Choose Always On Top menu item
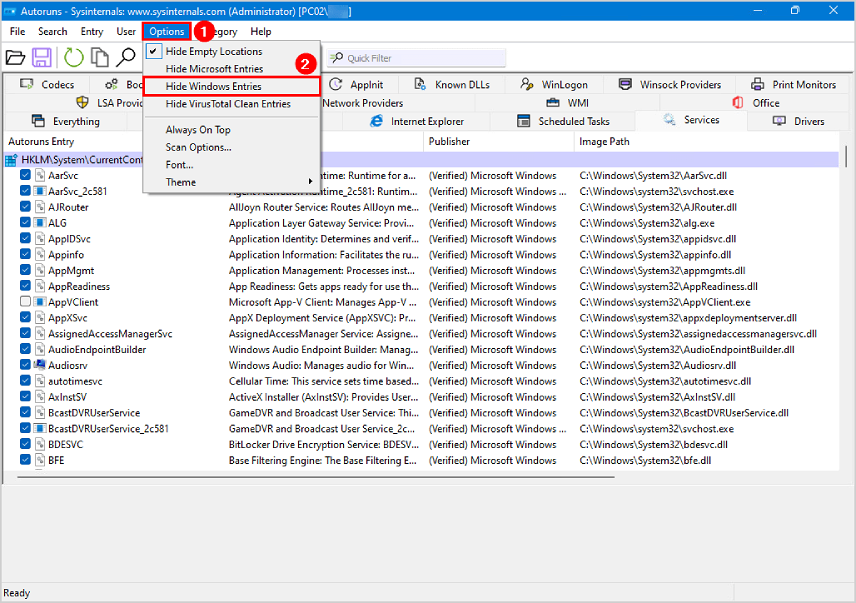The width and height of the screenshot is (856, 603). [231, 130]
